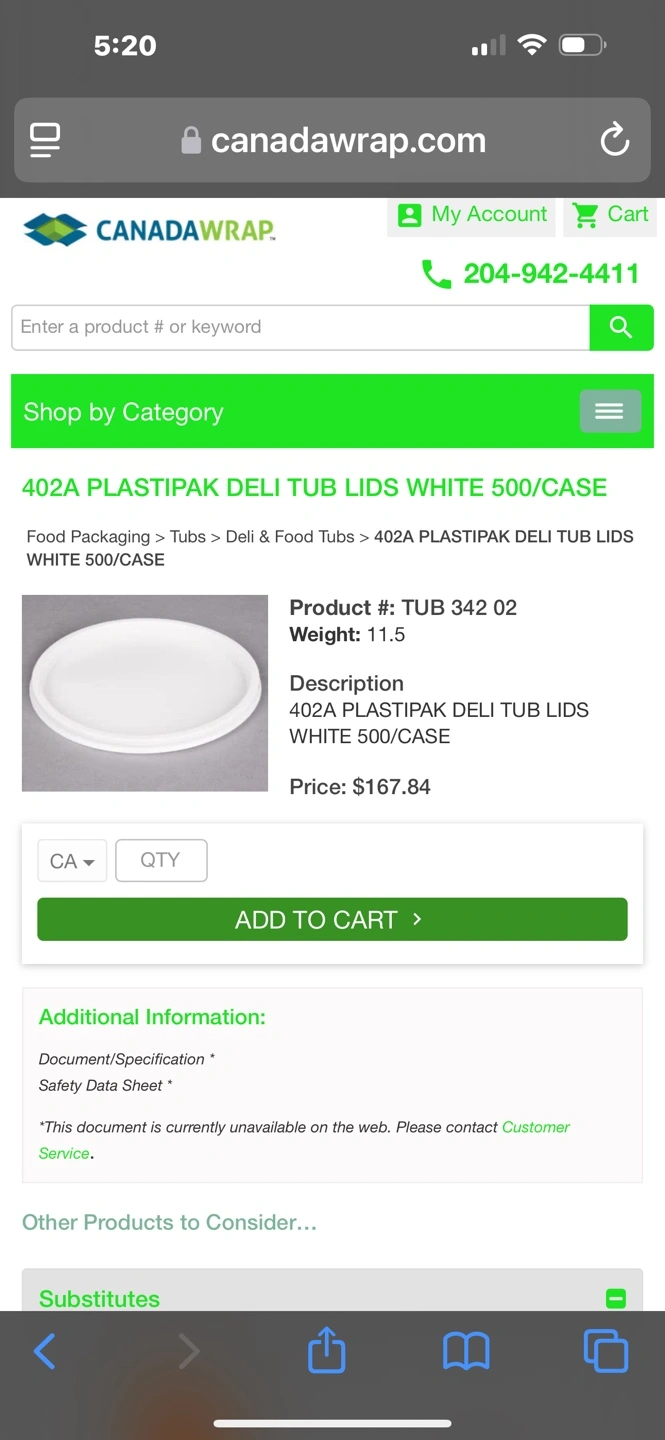Go to Food Packaging breadcrumb
665x1440 pixels.
88,537
